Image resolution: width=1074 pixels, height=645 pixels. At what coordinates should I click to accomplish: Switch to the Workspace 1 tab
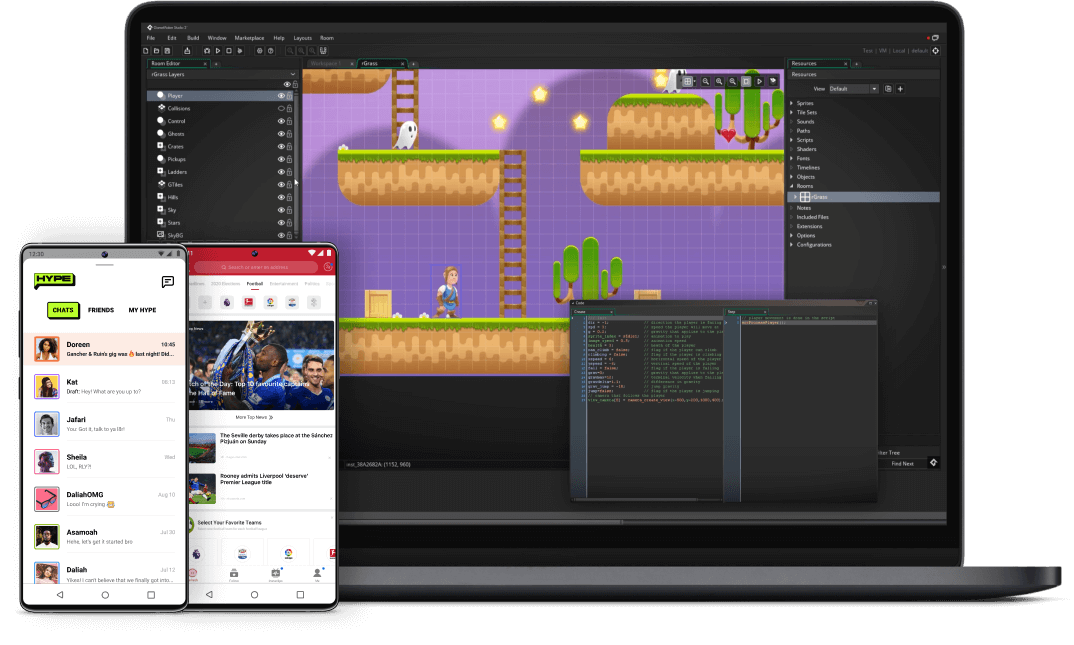(325, 63)
